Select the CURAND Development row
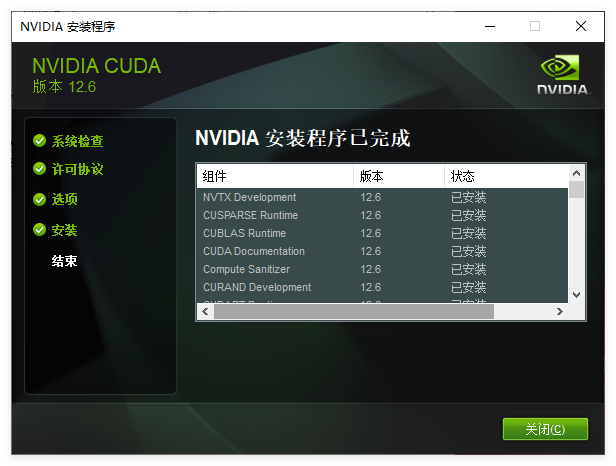Screen dimensions: 616x466 (x=382, y=288)
